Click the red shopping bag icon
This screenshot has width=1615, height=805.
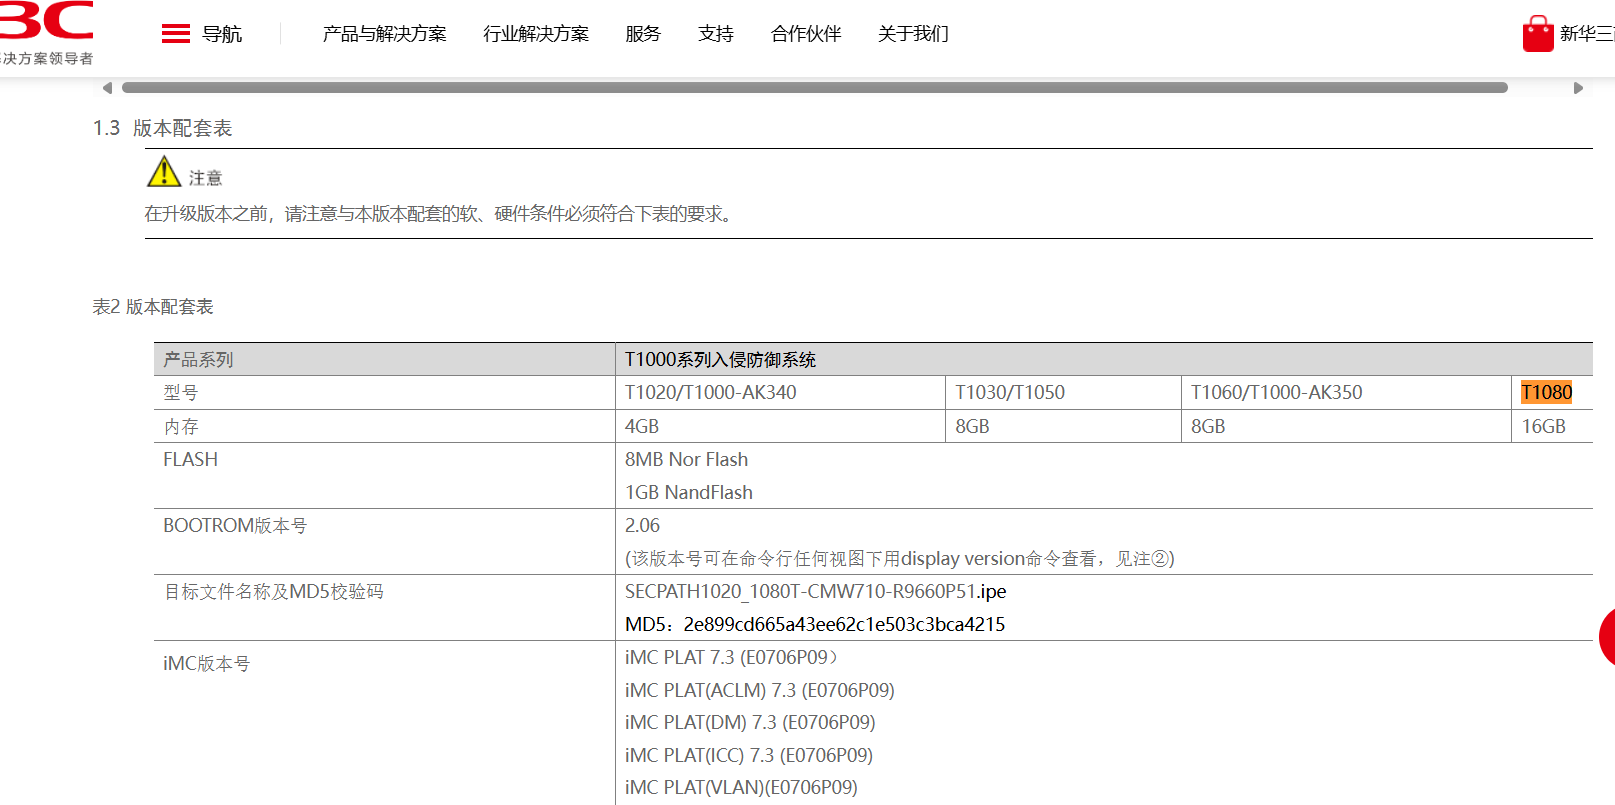tap(1538, 33)
